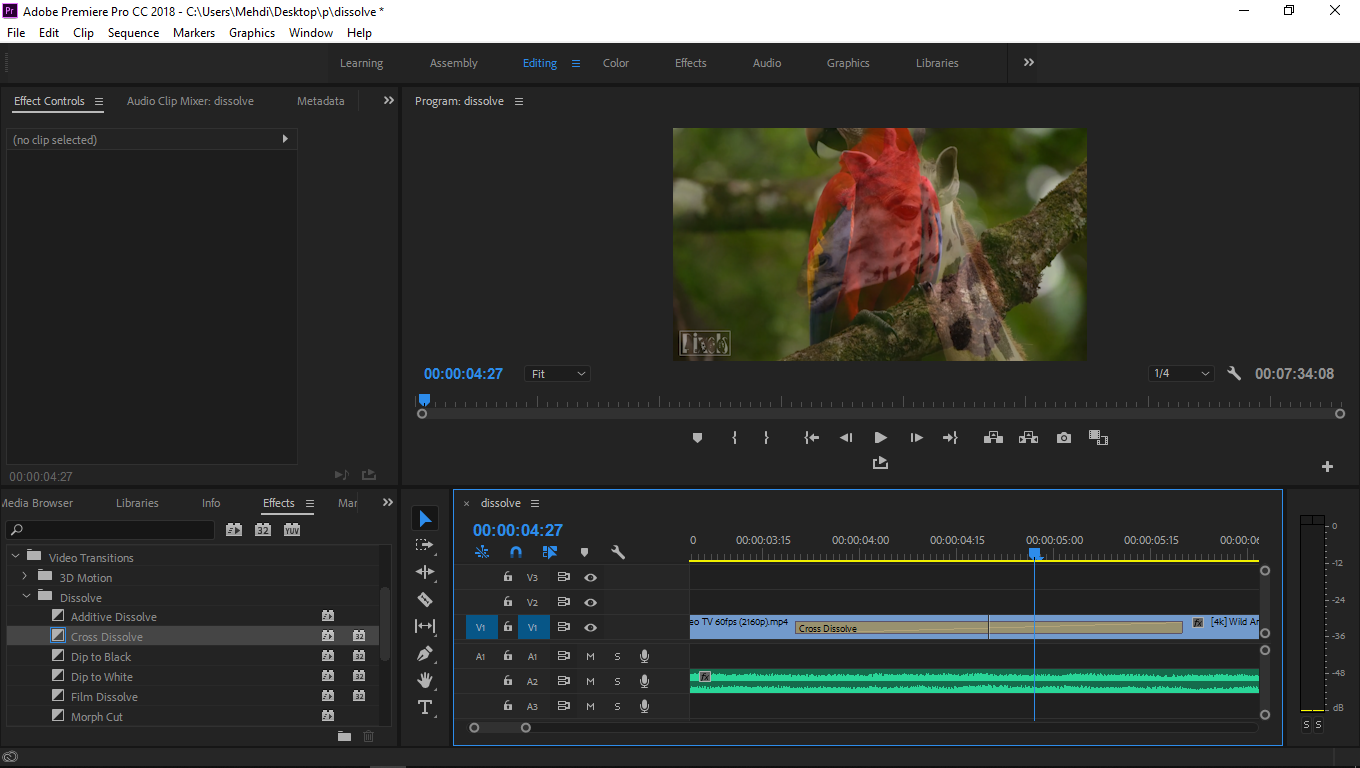The width and height of the screenshot is (1360, 768).
Task: Open the Fit zoom level dropdown
Action: [x=557, y=374]
